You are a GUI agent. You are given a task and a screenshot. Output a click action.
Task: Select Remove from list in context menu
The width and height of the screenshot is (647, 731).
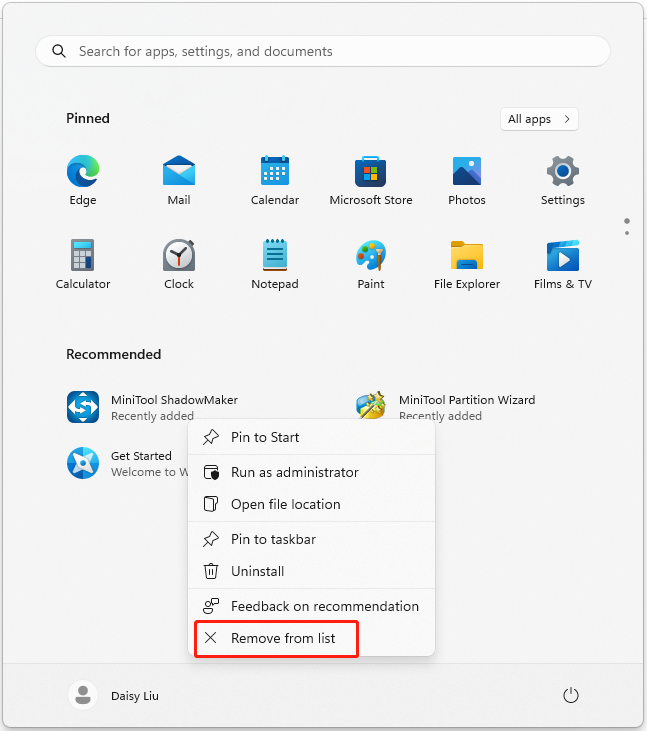(283, 638)
